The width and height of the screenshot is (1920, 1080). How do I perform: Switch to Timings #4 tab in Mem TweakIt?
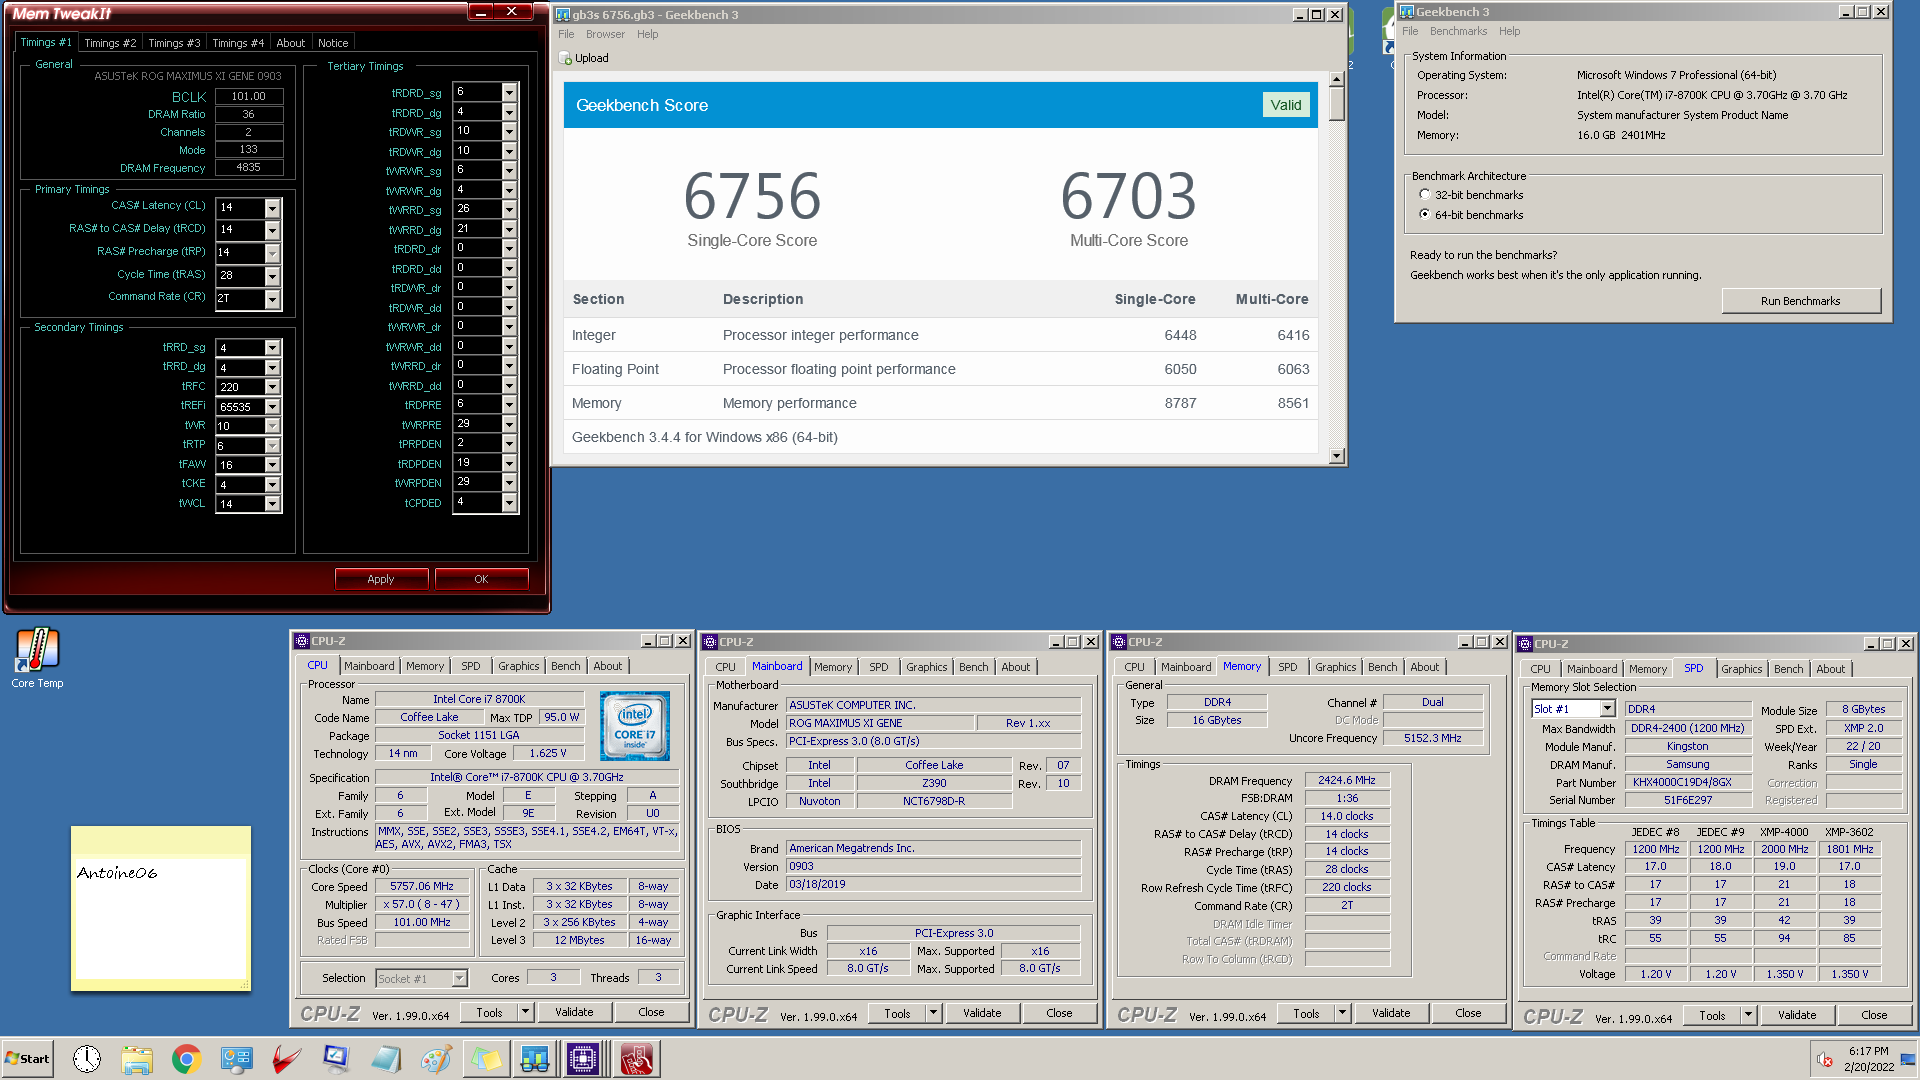pos(238,43)
